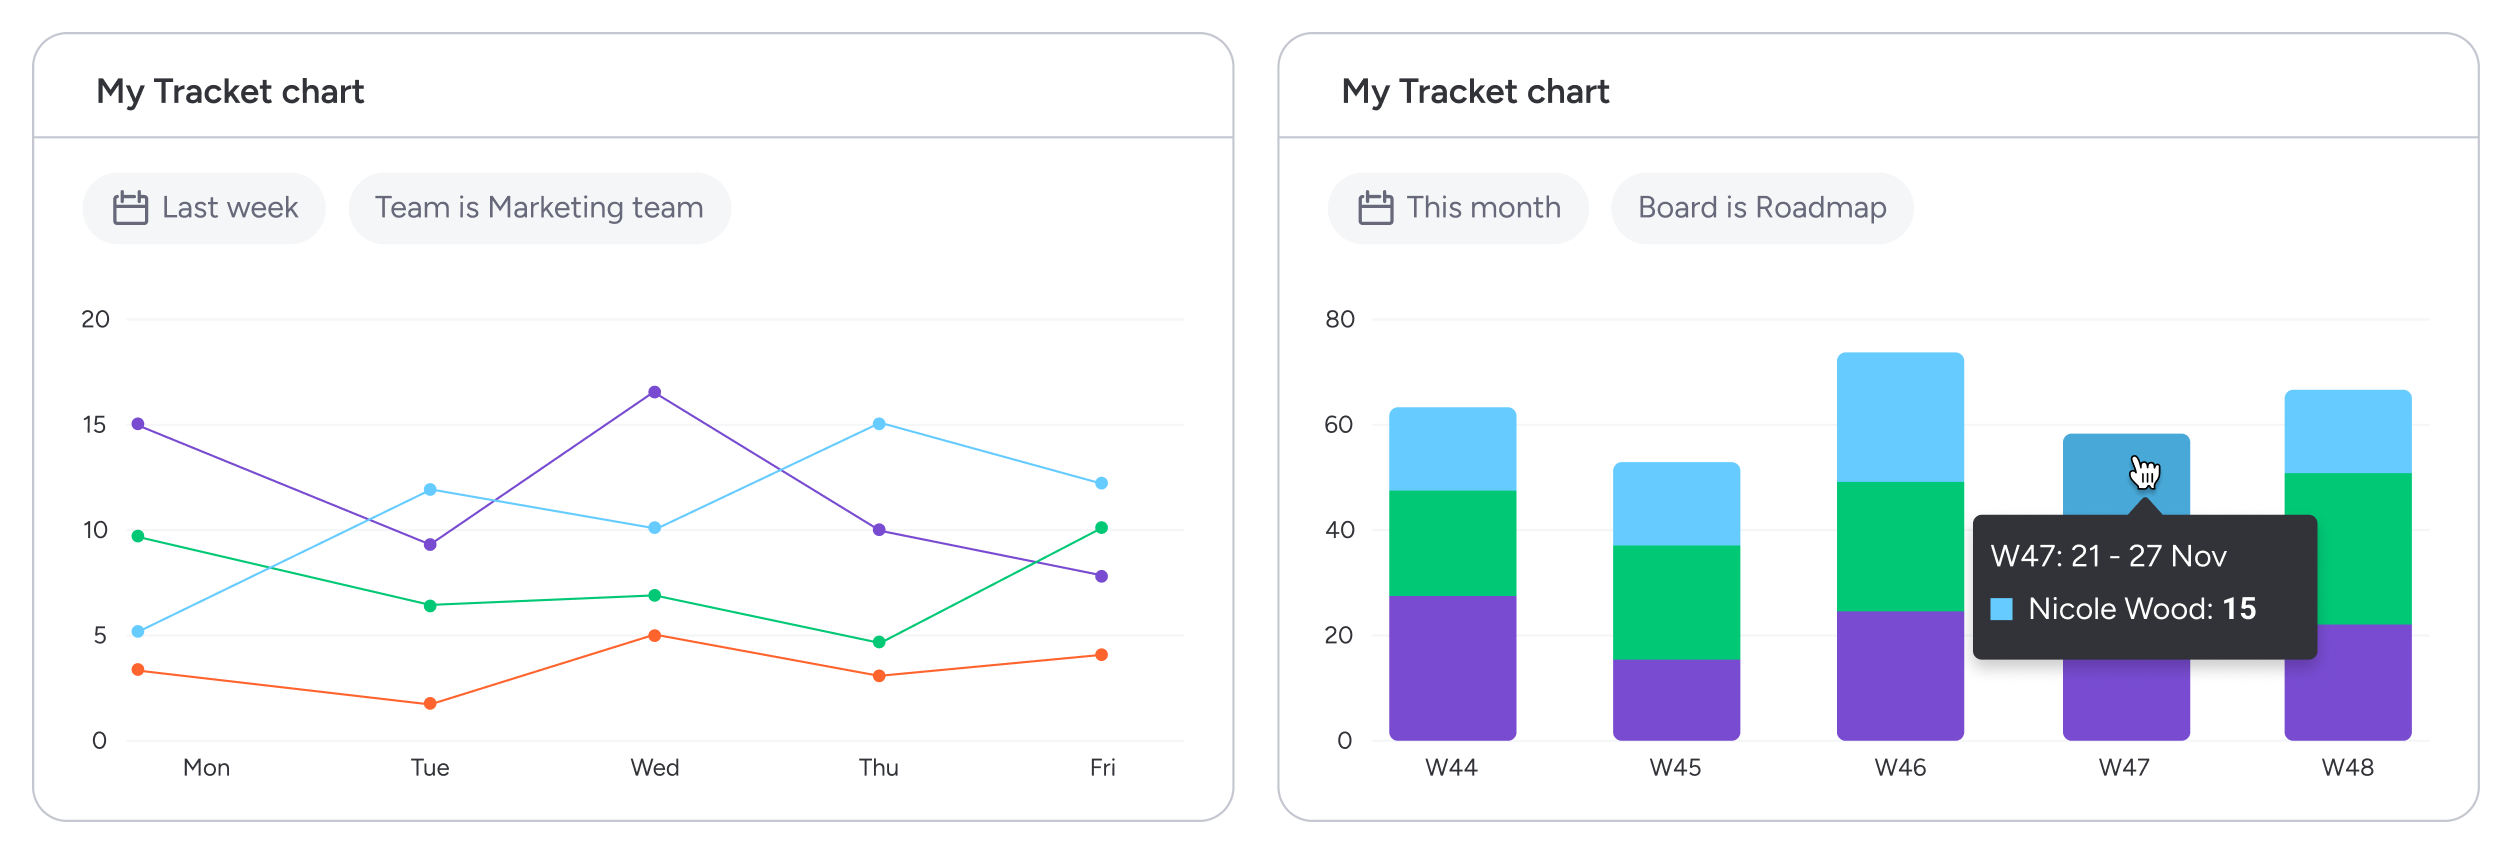Click the right My Tracket chart title
The height and width of the screenshot is (854, 2512).
click(1476, 91)
